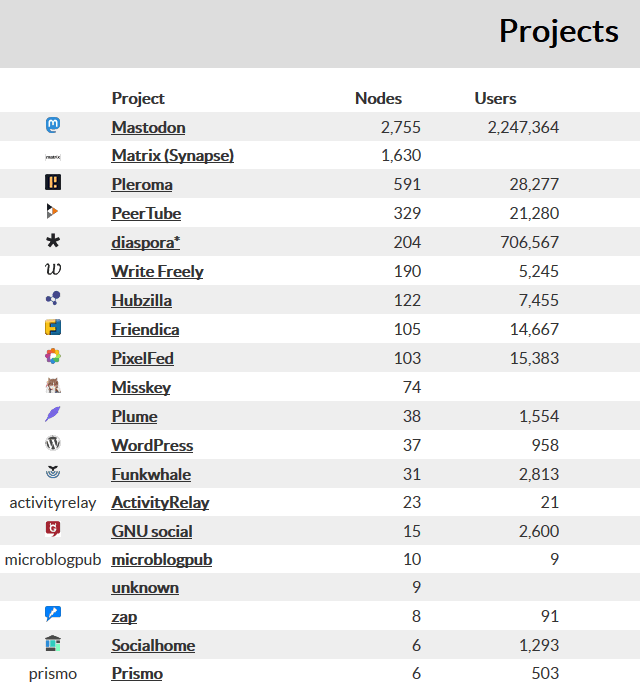Click the PixelFed colorful logo icon

tap(53, 357)
